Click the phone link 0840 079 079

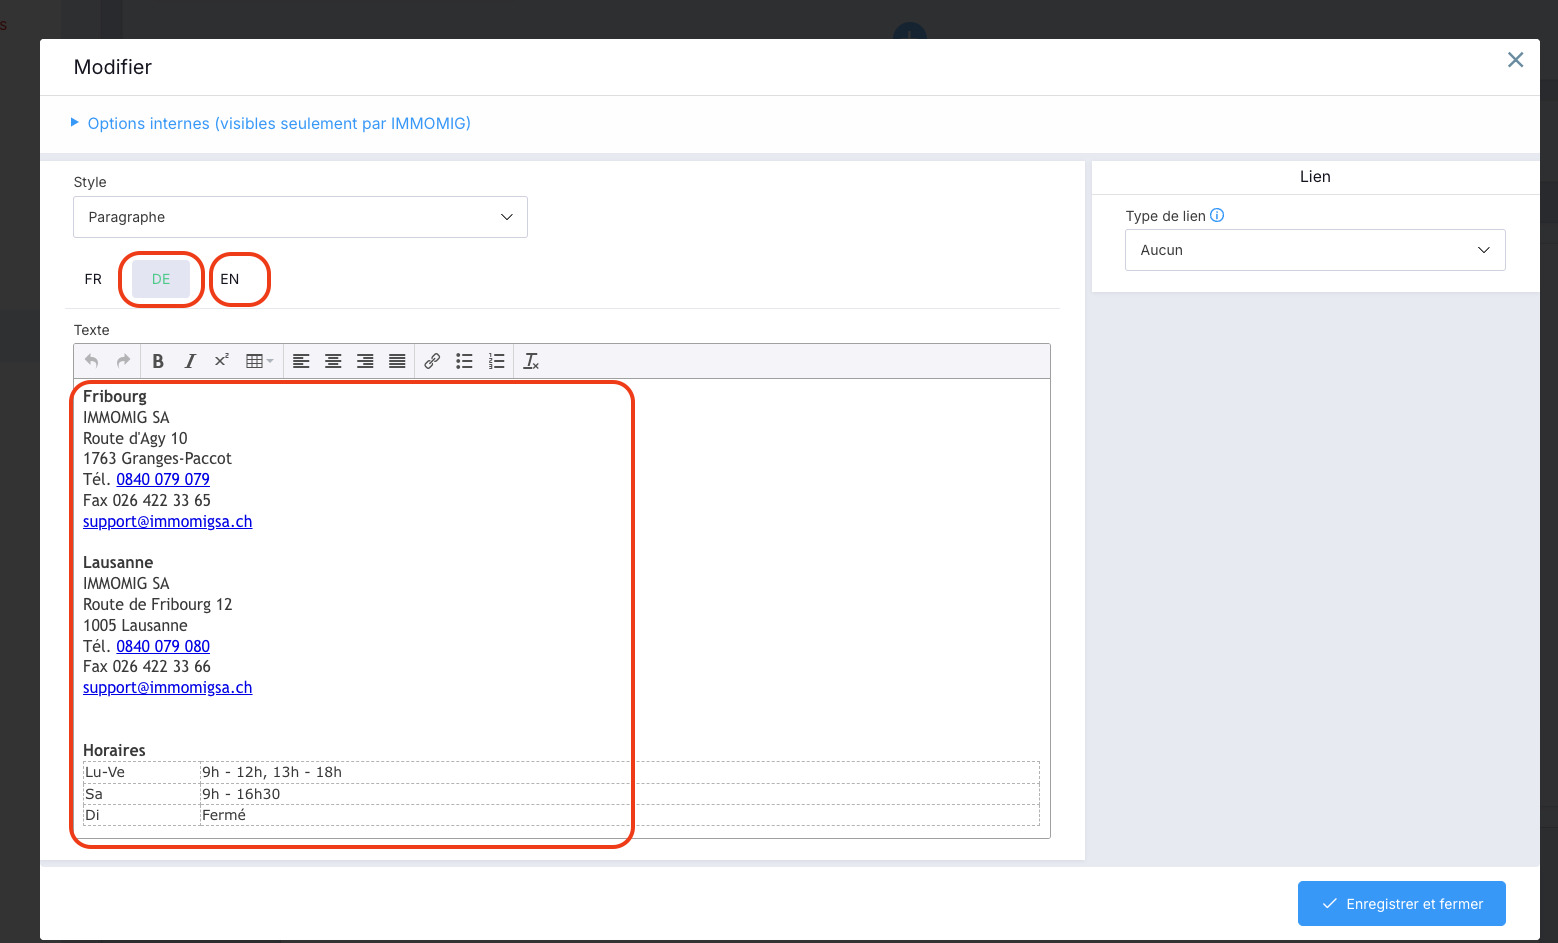tap(163, 479)
